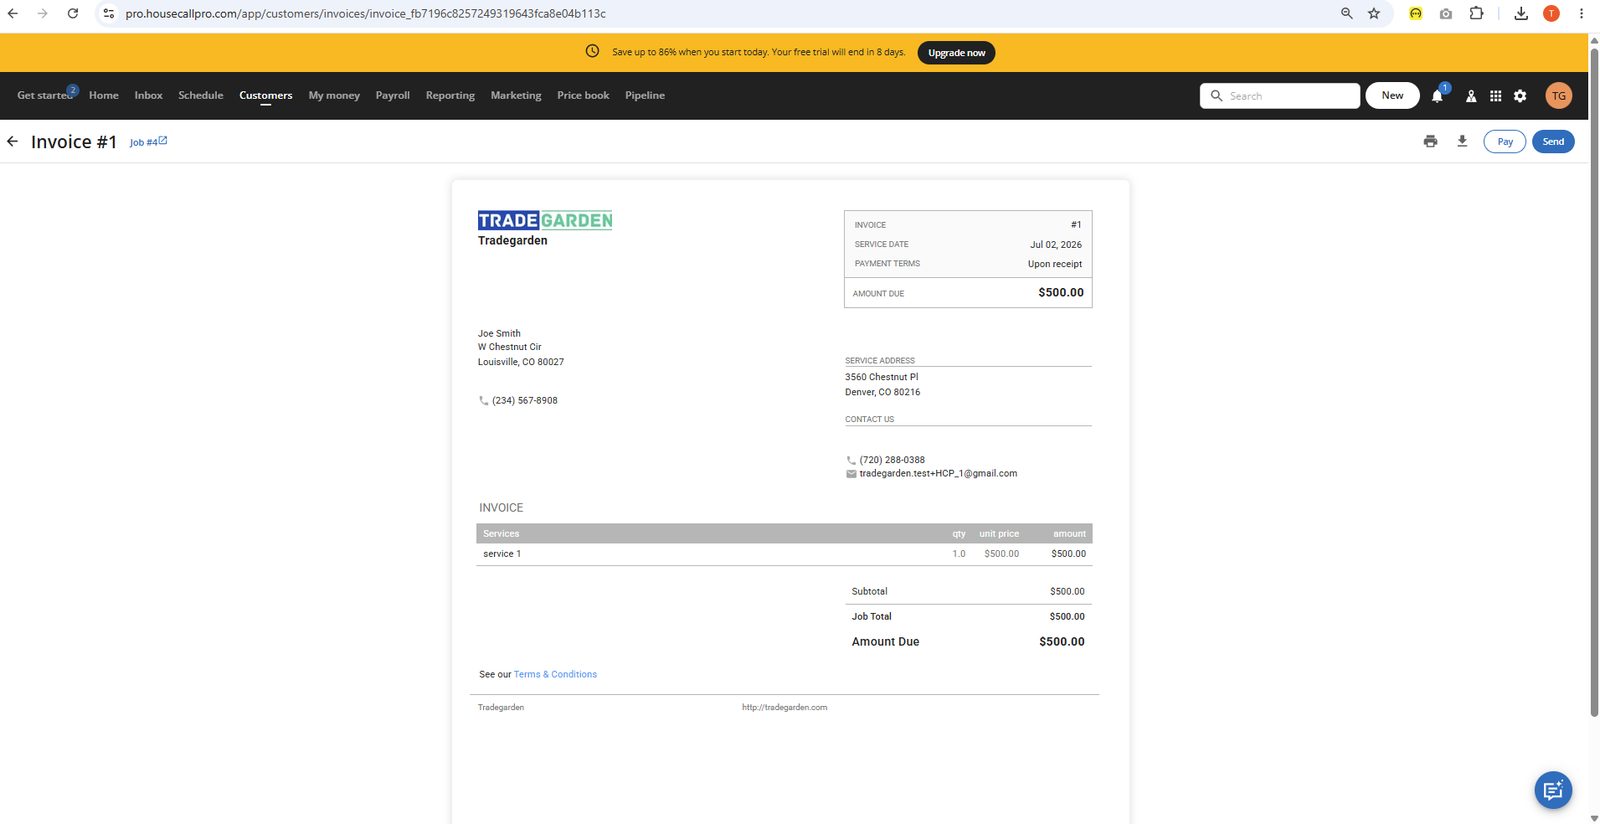Download the invoice with download icon
The image size is (1600, 824).
tap(1462, 142)
